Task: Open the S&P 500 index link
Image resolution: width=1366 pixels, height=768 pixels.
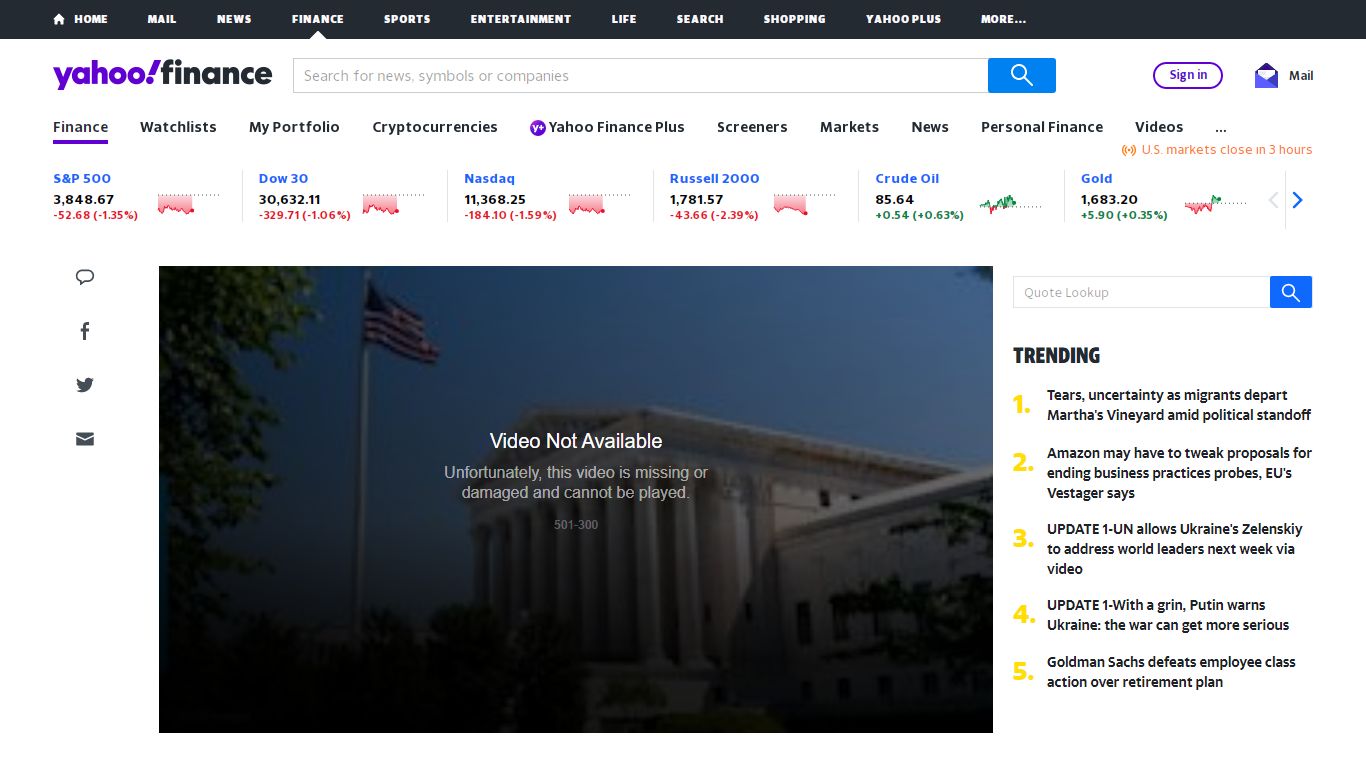Action: 82,178
